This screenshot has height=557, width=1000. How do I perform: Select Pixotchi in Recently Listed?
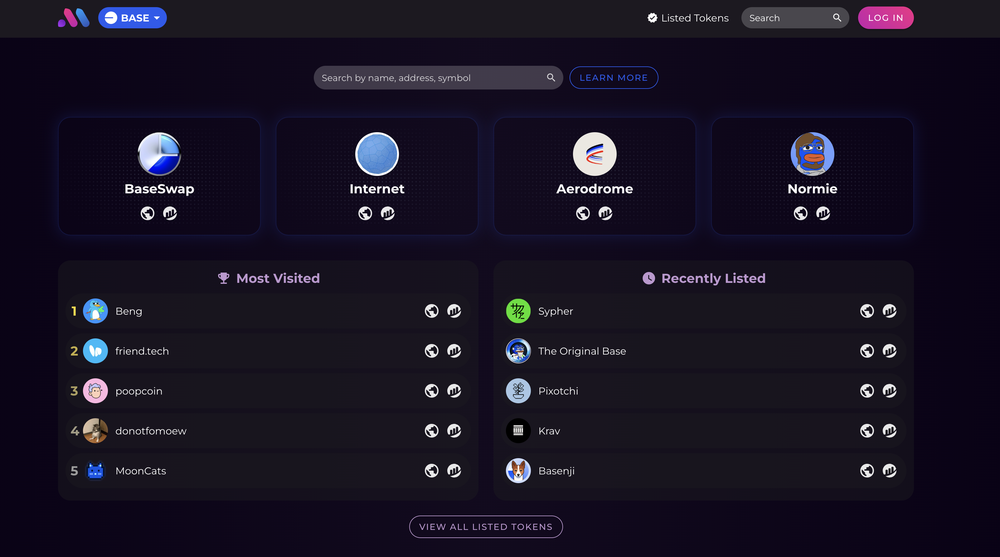[x=703, y=391]
